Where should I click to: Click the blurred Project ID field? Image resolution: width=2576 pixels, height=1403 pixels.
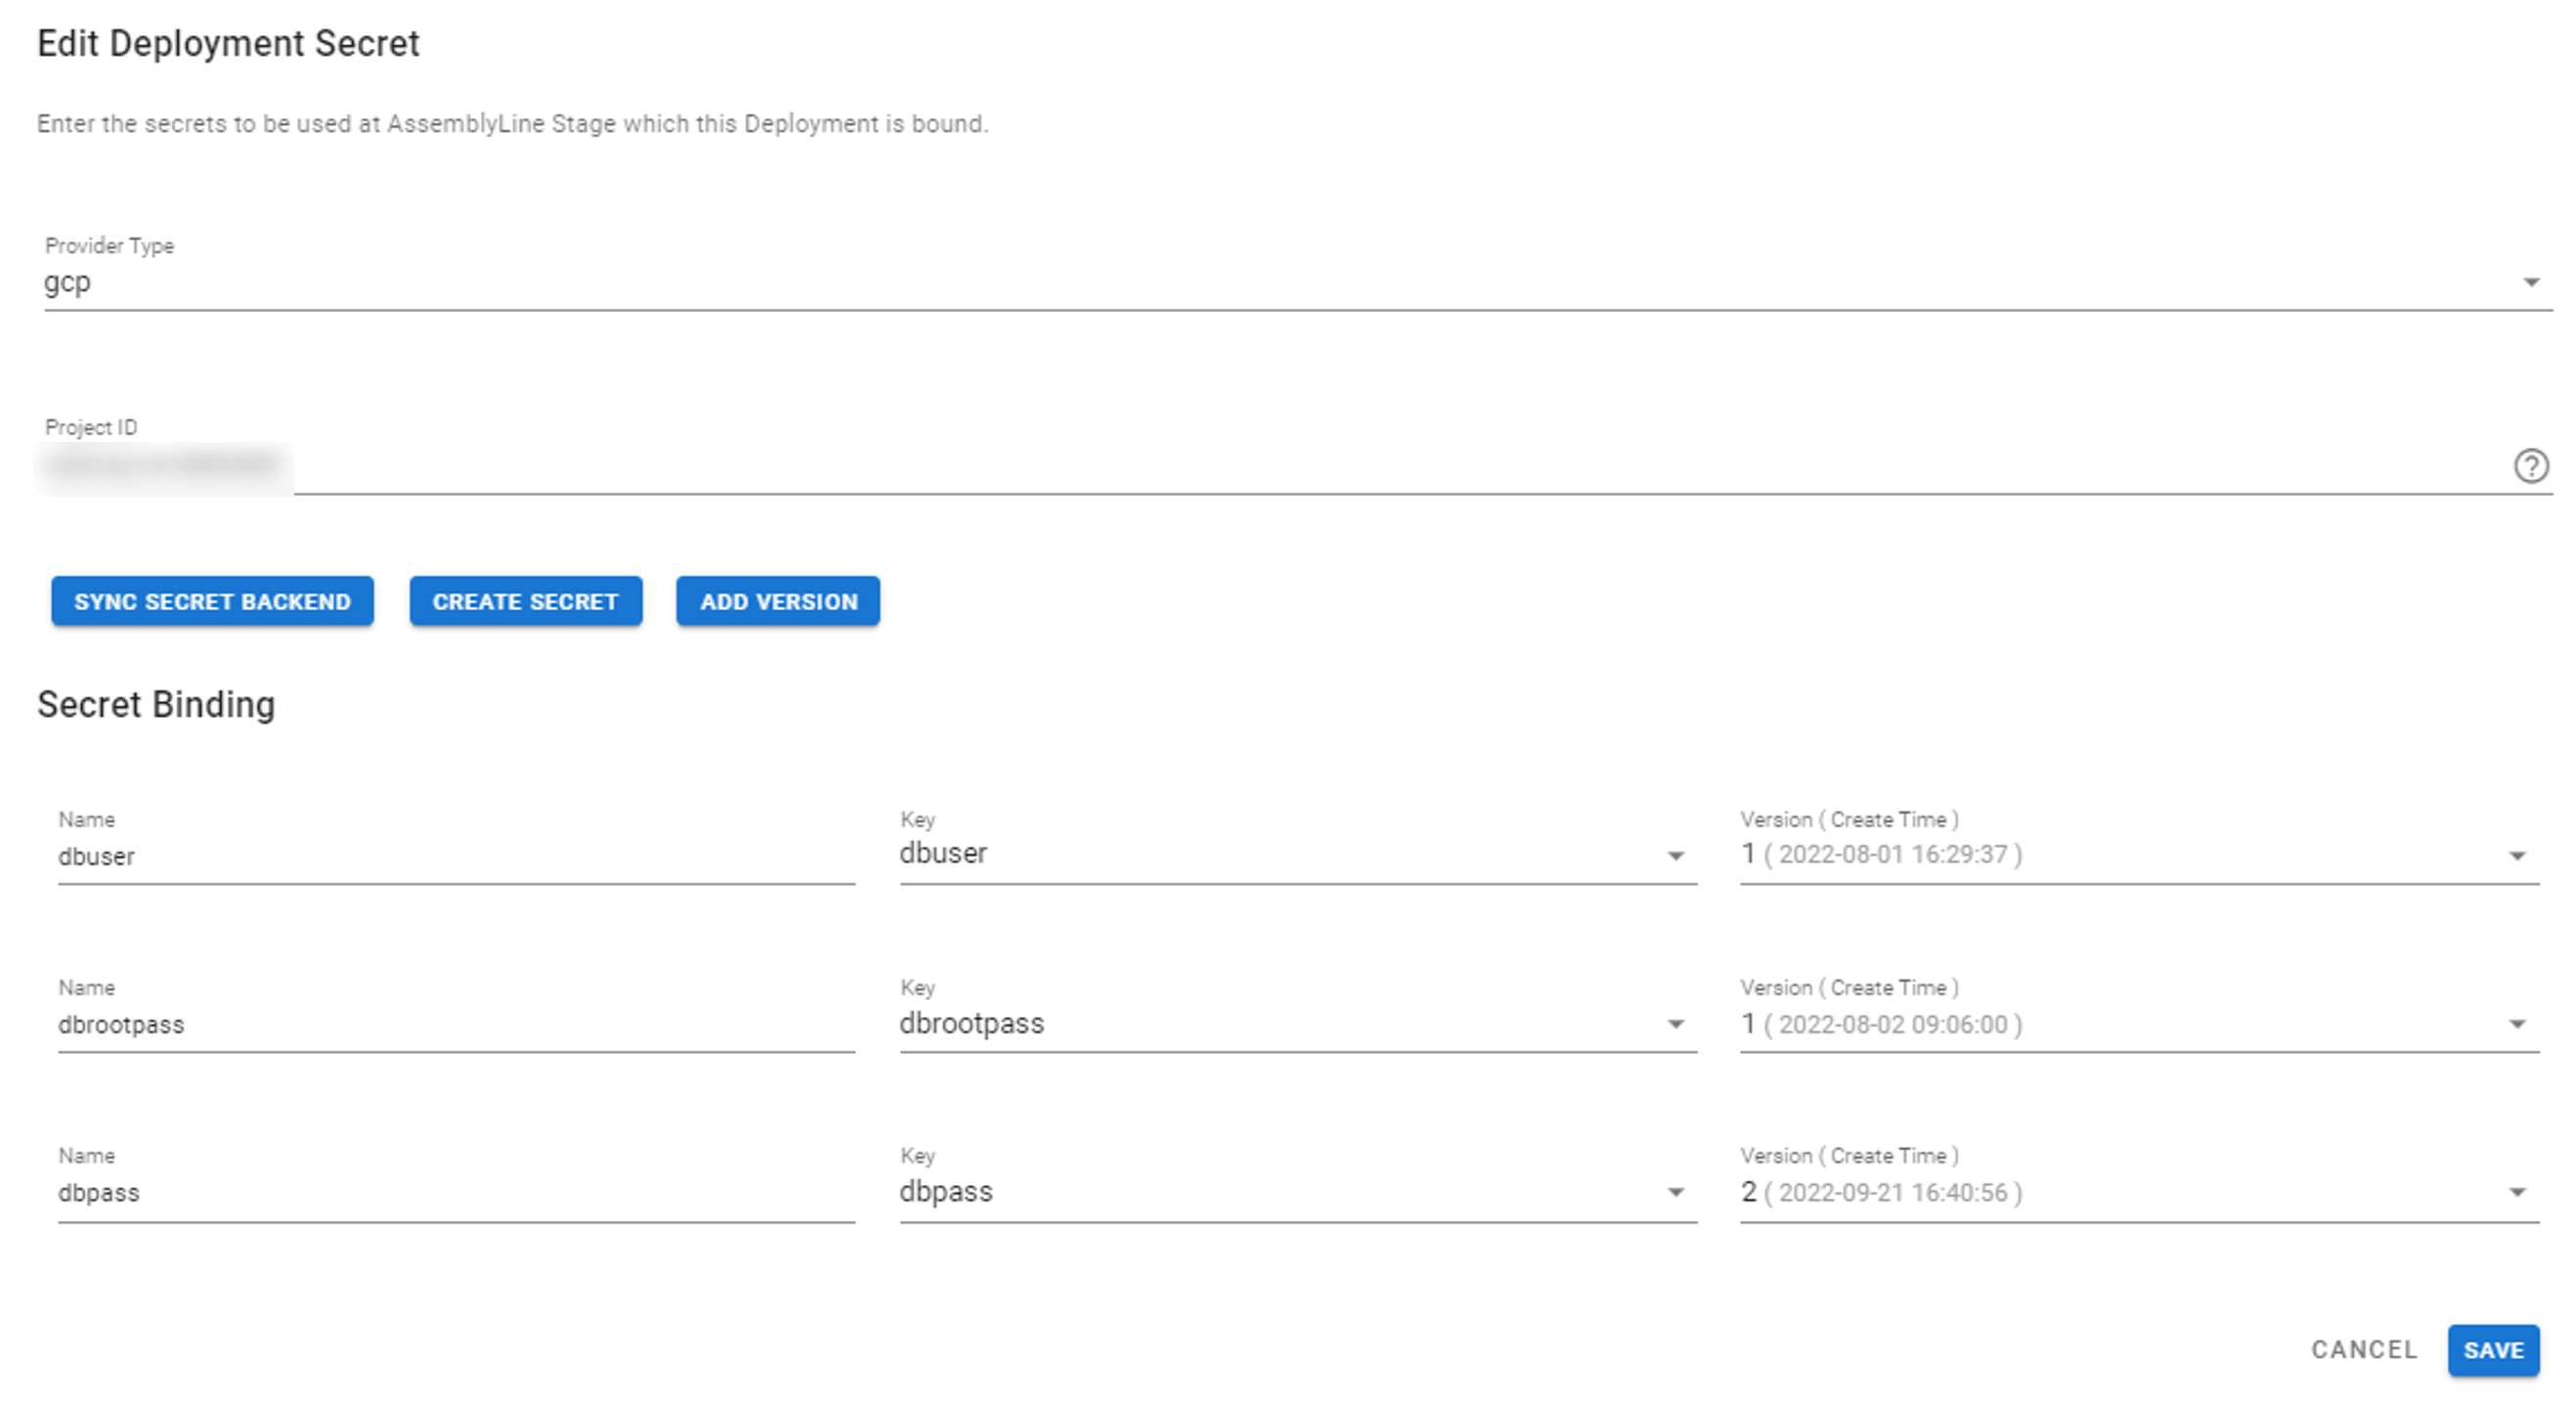click(x=165, y=466)
